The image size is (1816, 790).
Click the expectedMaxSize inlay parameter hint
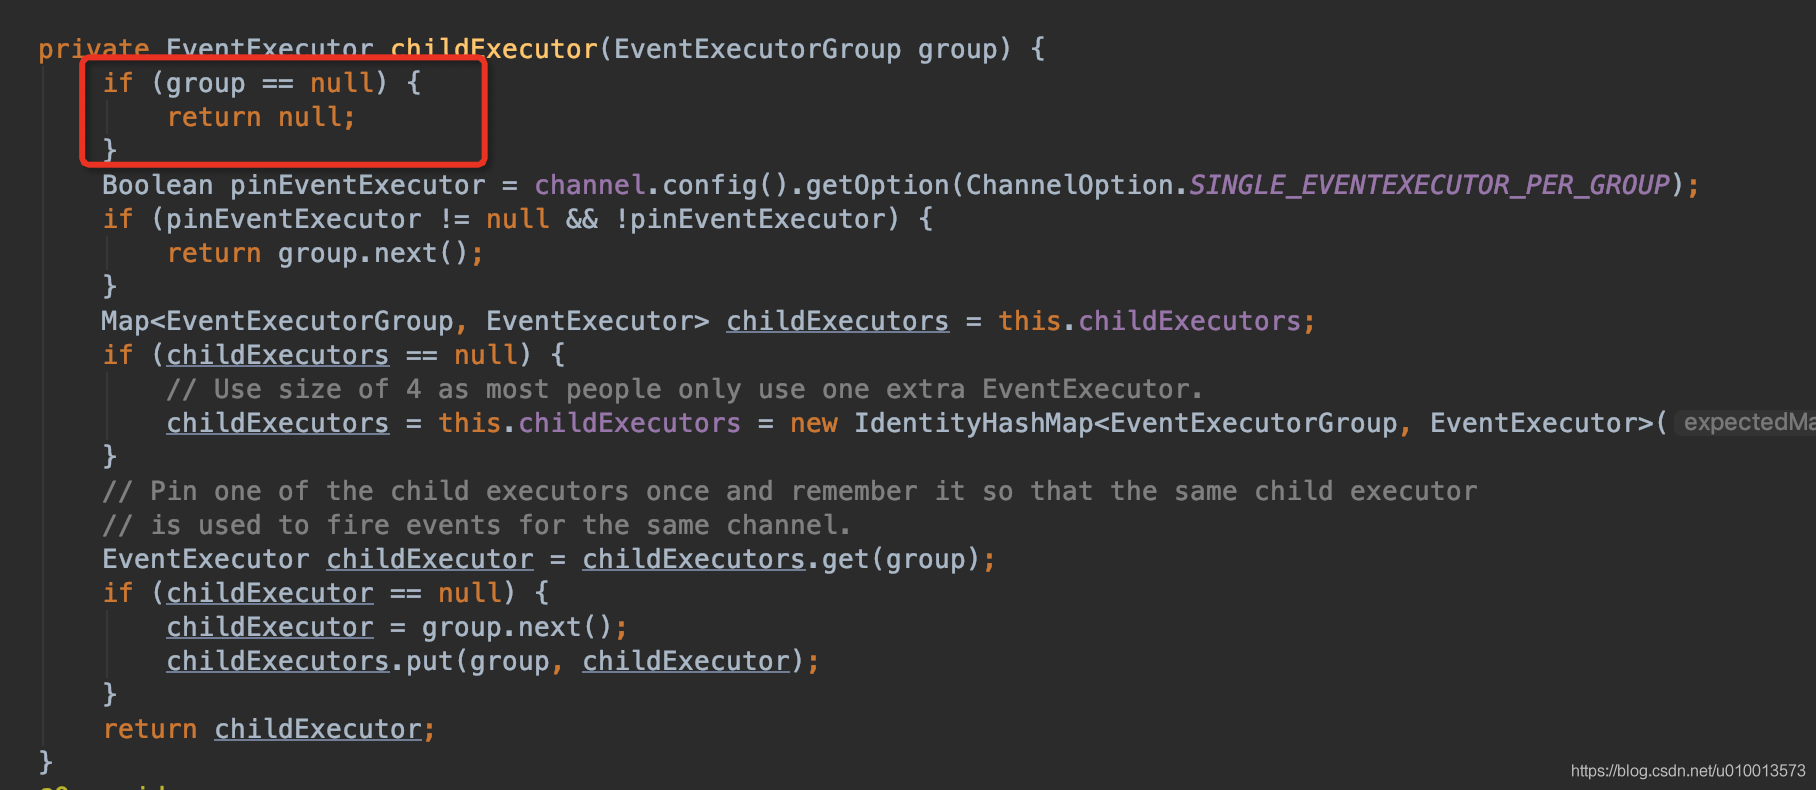(1747, 423)
